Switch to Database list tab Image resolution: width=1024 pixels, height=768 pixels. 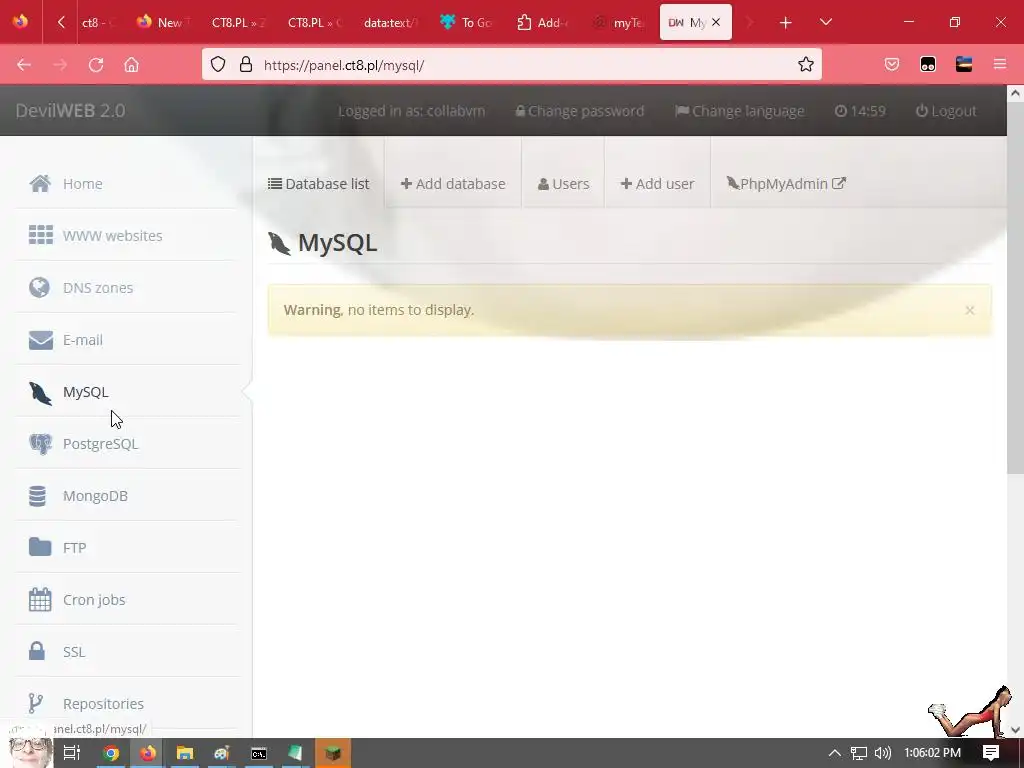click(x=319, y=184)
